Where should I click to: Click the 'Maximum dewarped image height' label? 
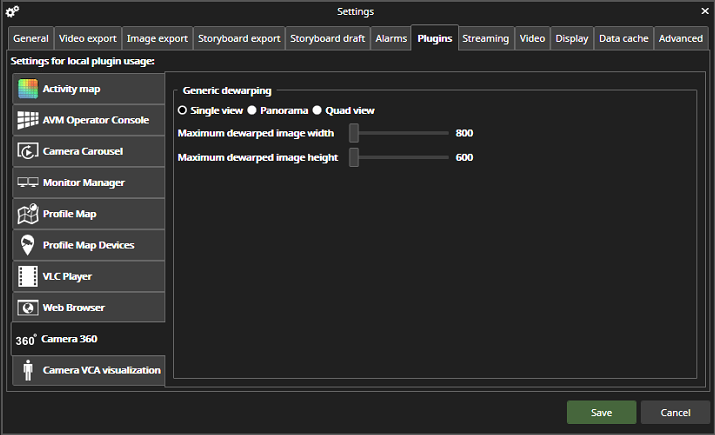pos(258,157)
